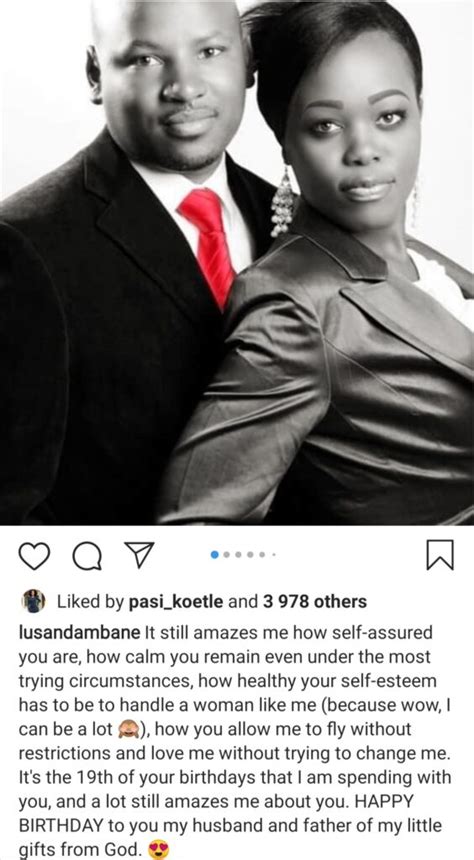Jump to fifth carousel dot

click(x=262, y=555)
